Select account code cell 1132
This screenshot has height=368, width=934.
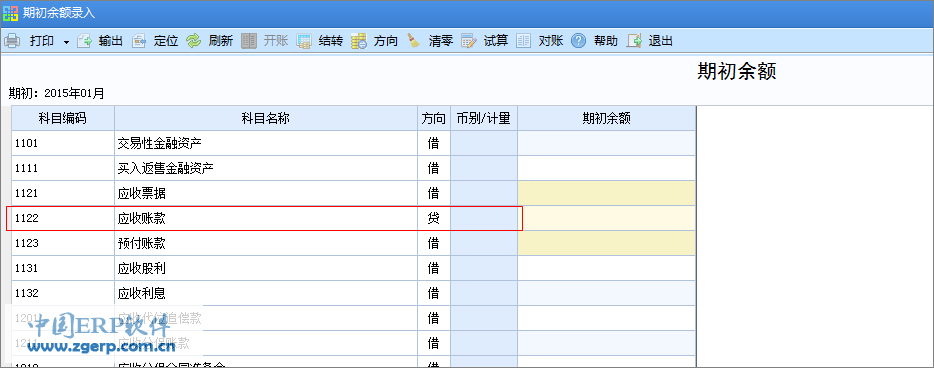pos(63,293)
